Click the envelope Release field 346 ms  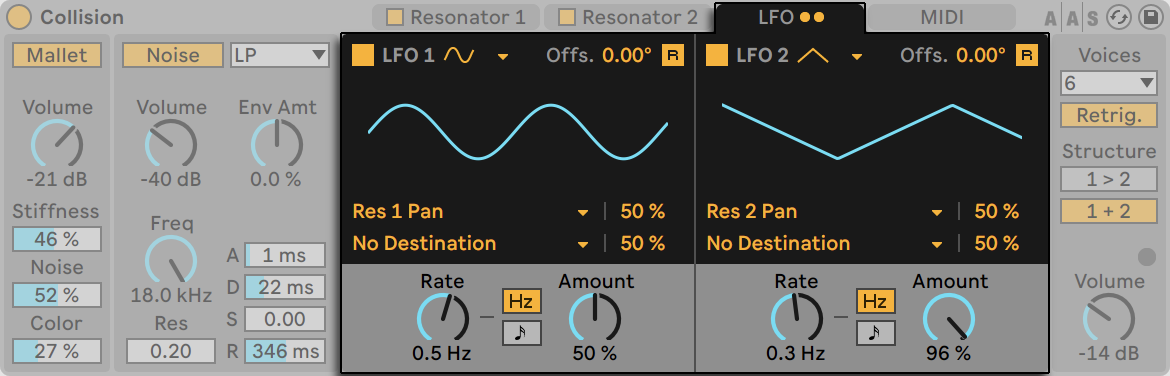click(285, 351)
